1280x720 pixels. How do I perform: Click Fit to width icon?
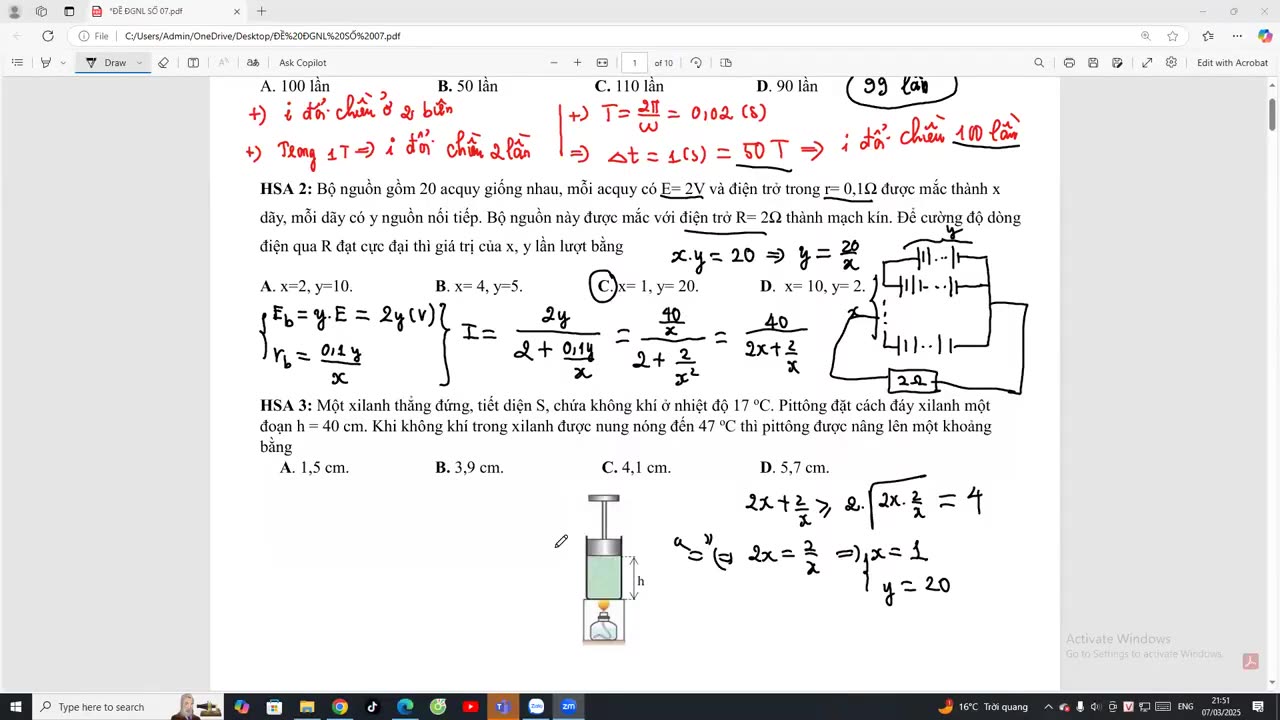click(x=602, y=62)
